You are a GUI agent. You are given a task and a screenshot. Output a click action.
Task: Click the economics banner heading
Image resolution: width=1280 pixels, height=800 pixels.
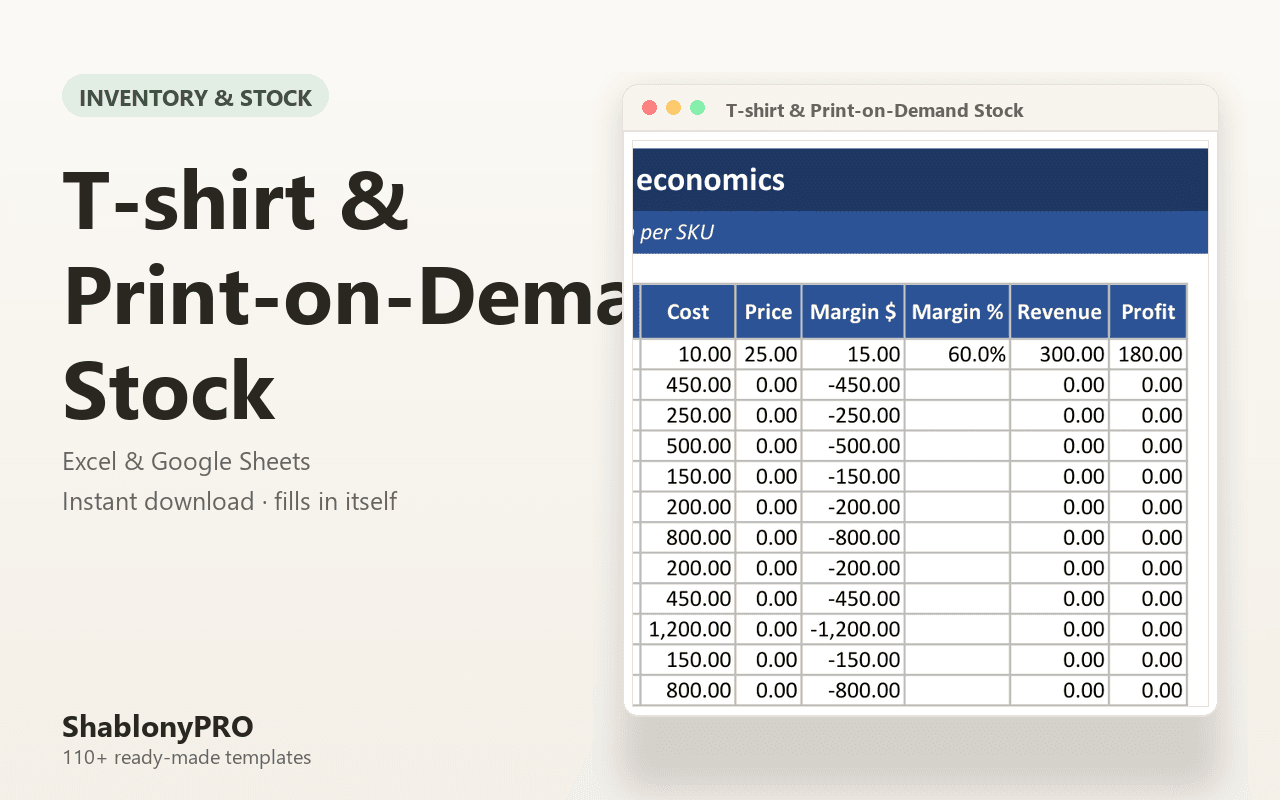coord(710,180)
